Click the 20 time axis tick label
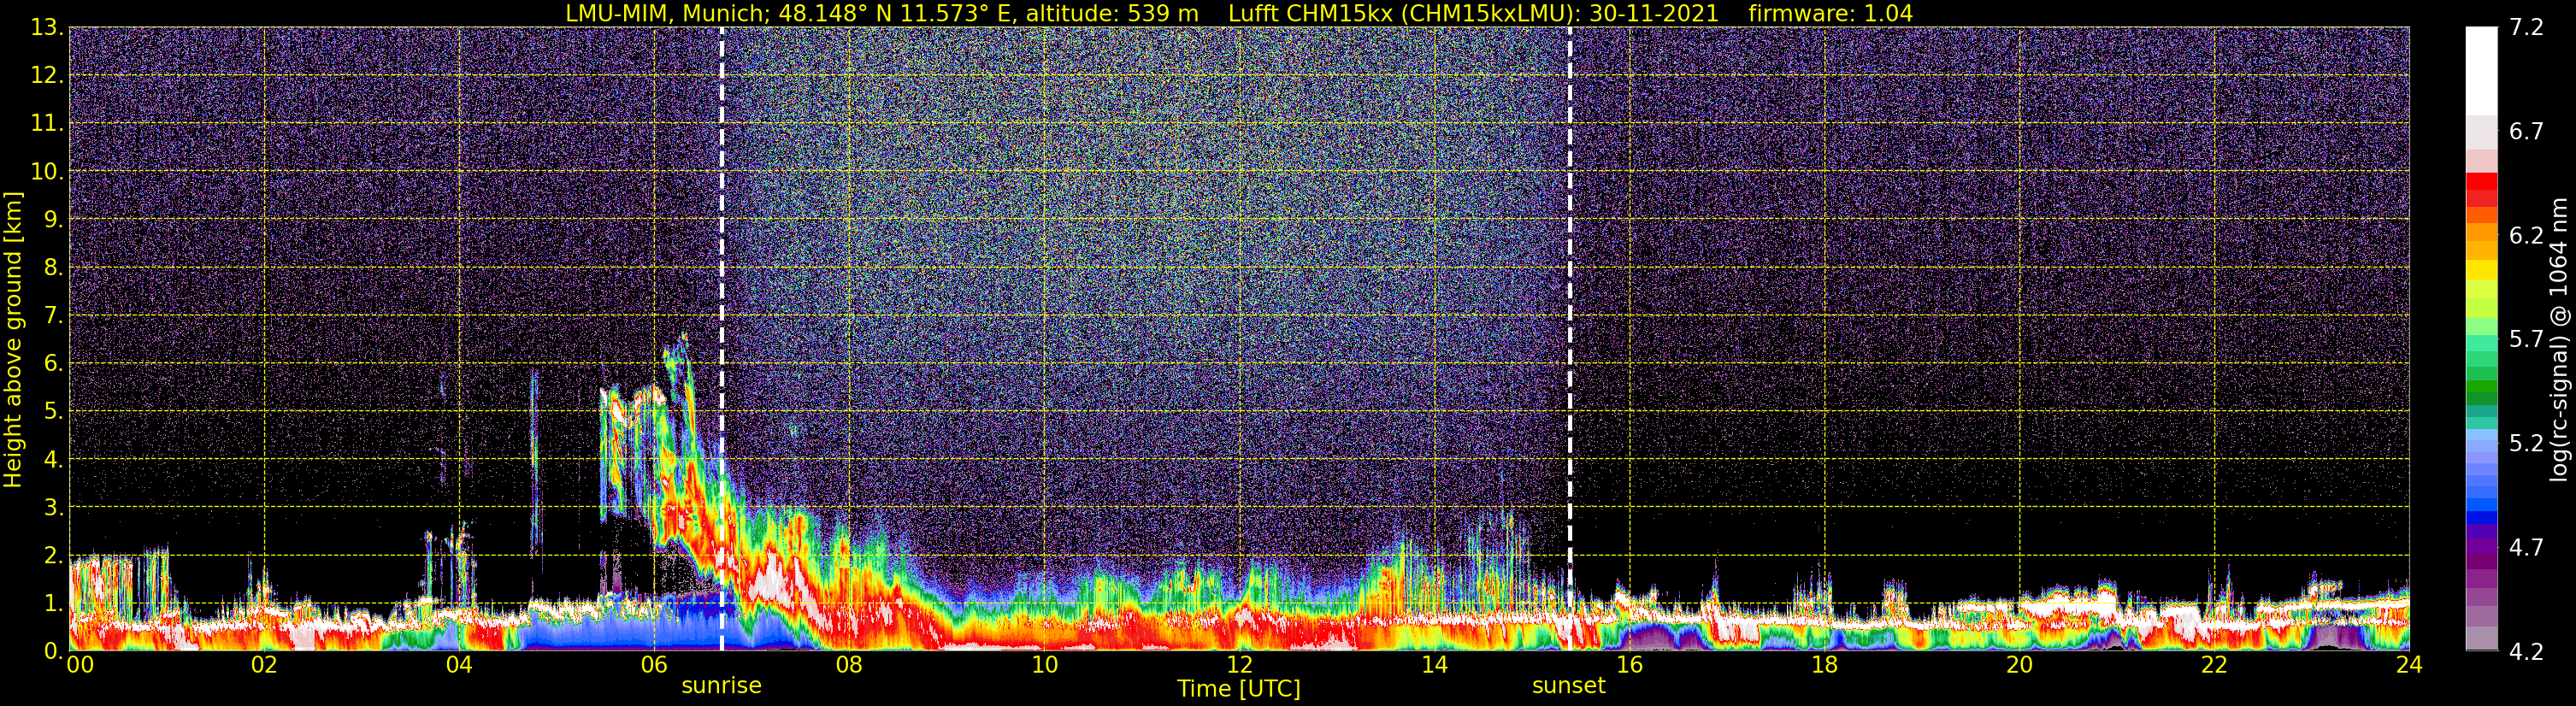Viewport: 2576px width, 706px height. 2019,665
